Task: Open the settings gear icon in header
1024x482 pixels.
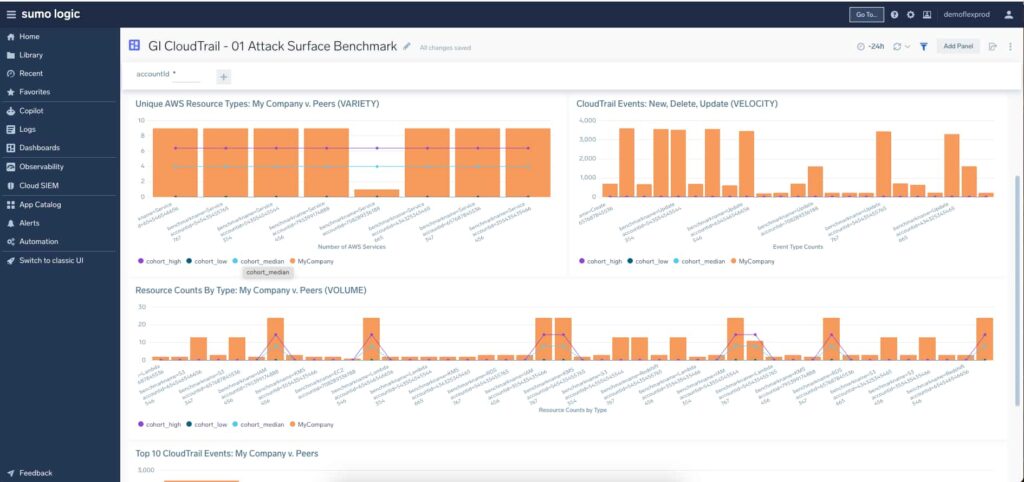Action: (x=910, y=14)
